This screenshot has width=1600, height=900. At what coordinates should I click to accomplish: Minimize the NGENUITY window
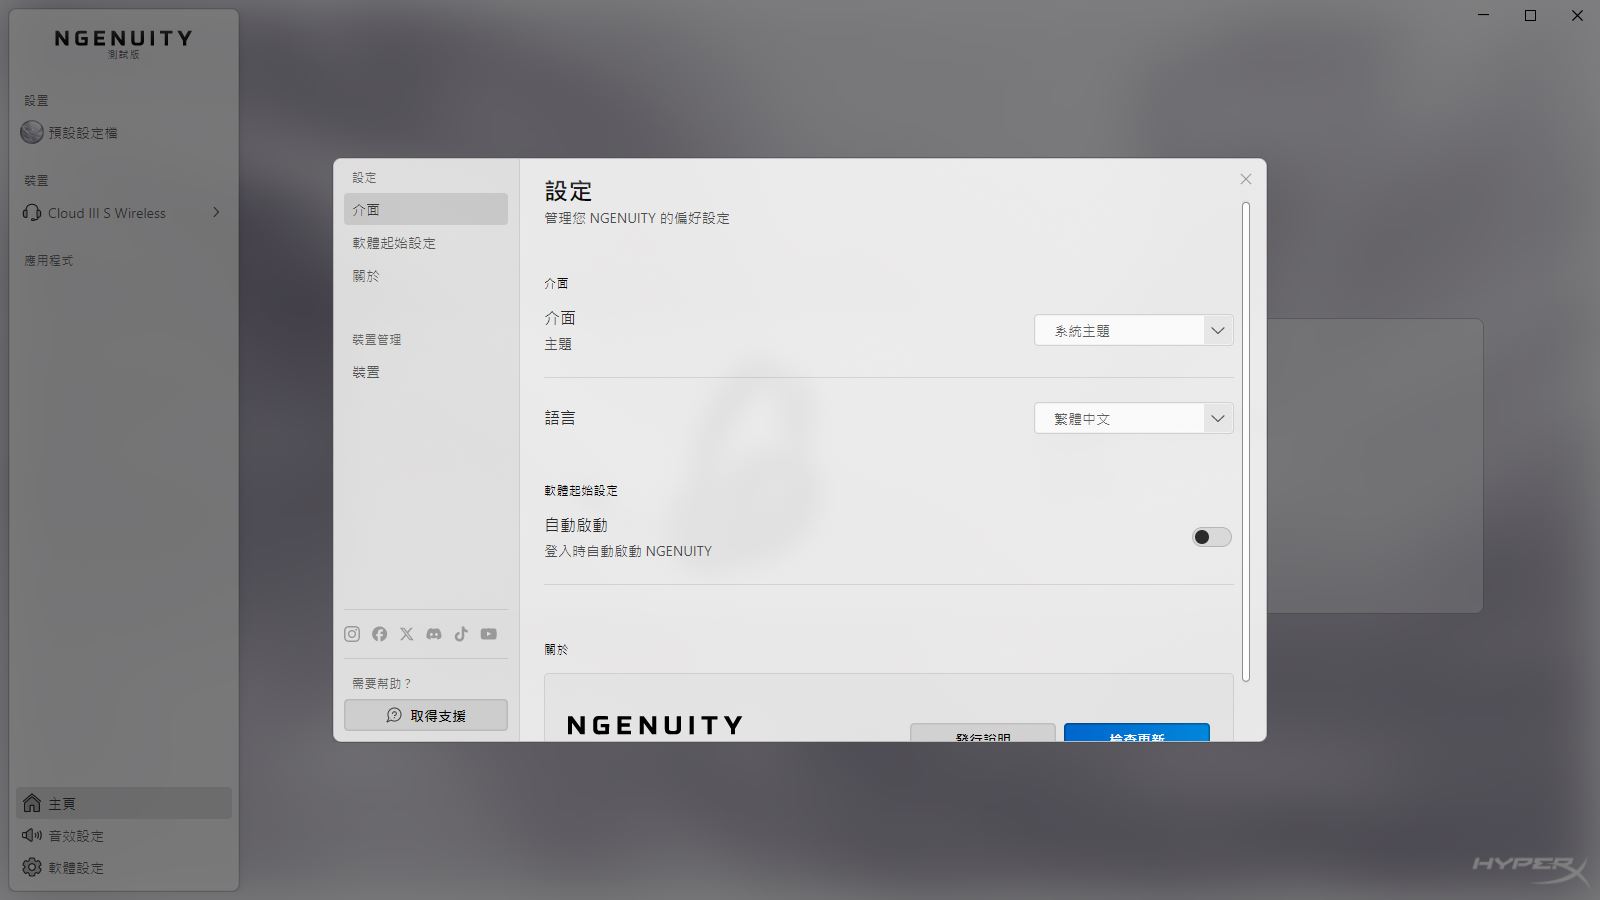click(x=1484, y=16)
